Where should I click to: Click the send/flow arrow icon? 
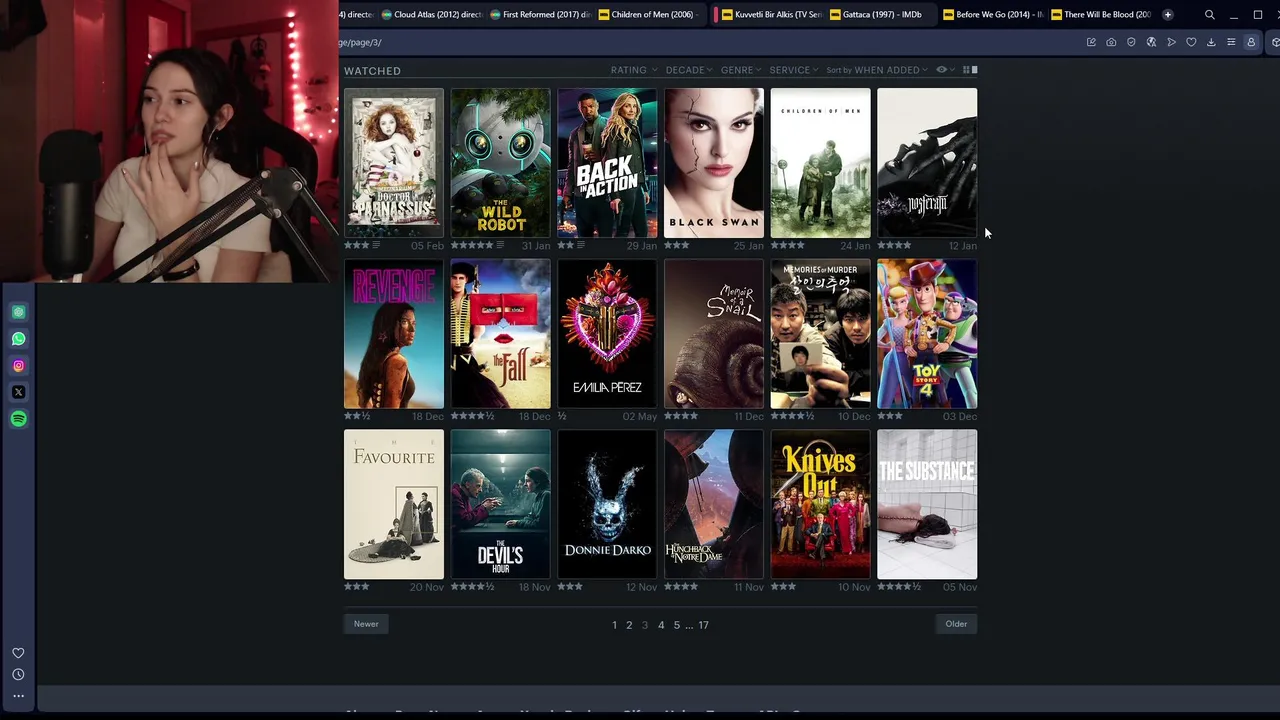(x=1171, y=42)
